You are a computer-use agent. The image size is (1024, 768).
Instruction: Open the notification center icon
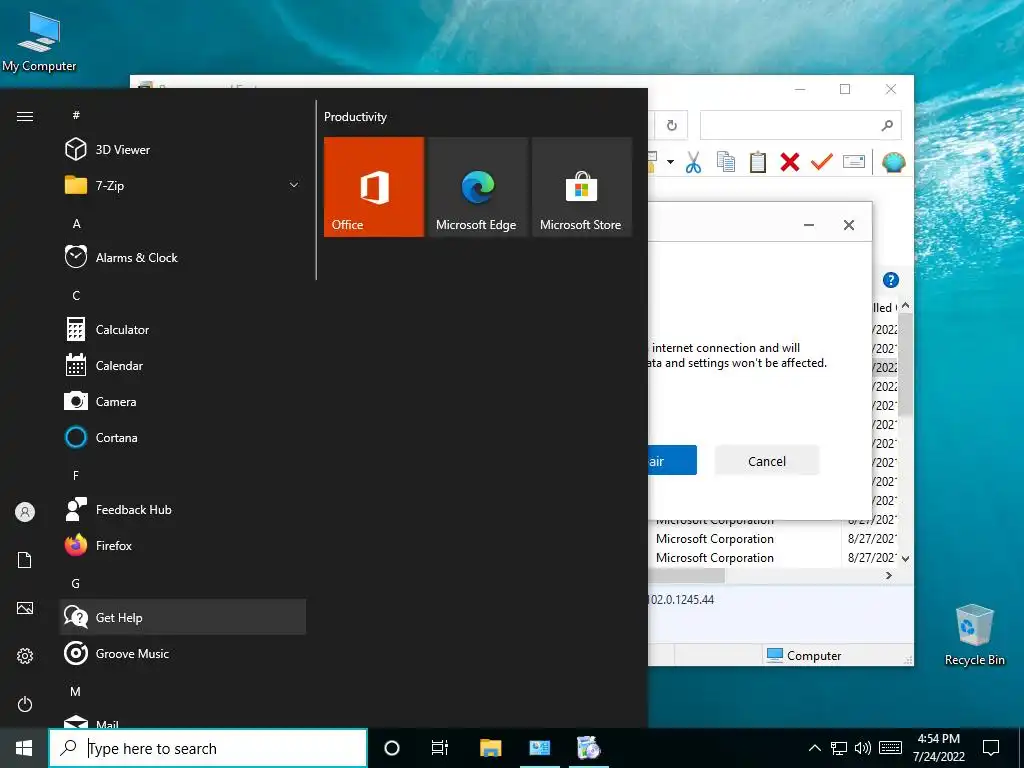991,748
